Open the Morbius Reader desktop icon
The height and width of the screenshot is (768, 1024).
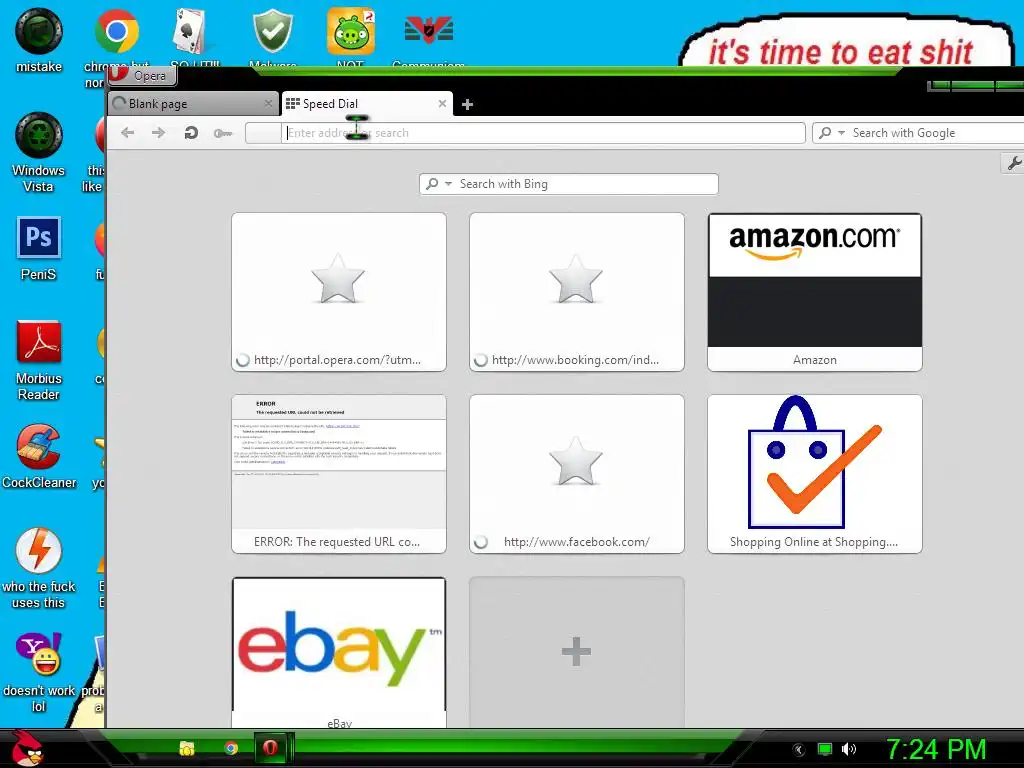tap(39, 360)
